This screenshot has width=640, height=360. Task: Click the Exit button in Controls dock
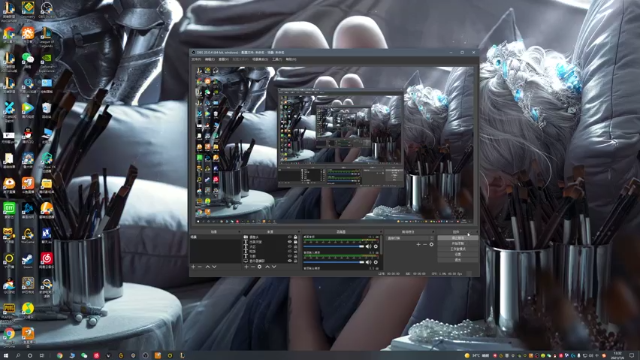pos(458,260)
